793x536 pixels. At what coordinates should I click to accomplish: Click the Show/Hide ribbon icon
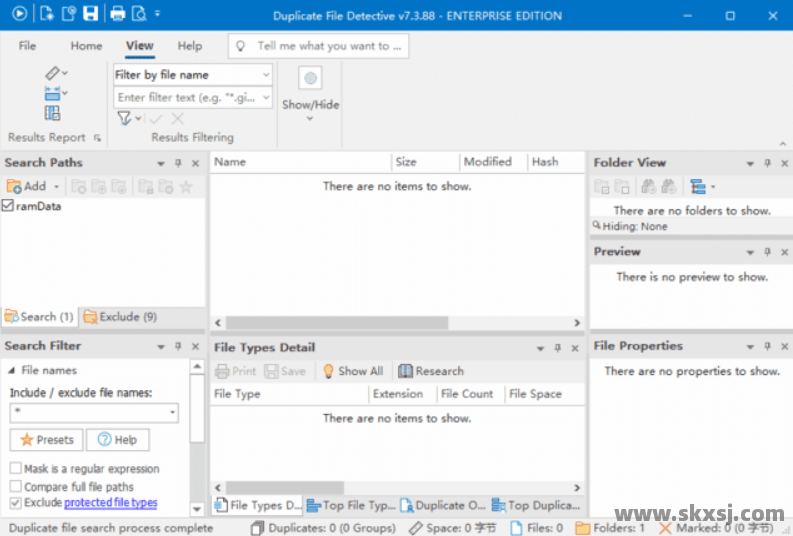[310, 79]
